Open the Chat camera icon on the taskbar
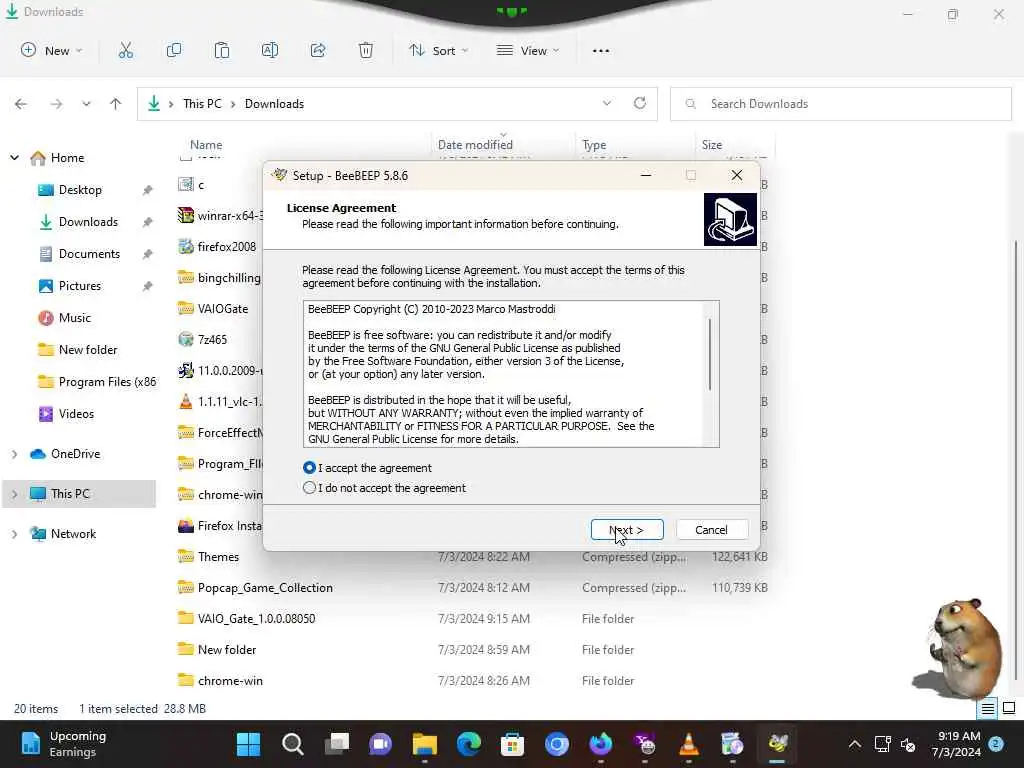The height and width of the screenshot is (768, 1024). (381, 744)
